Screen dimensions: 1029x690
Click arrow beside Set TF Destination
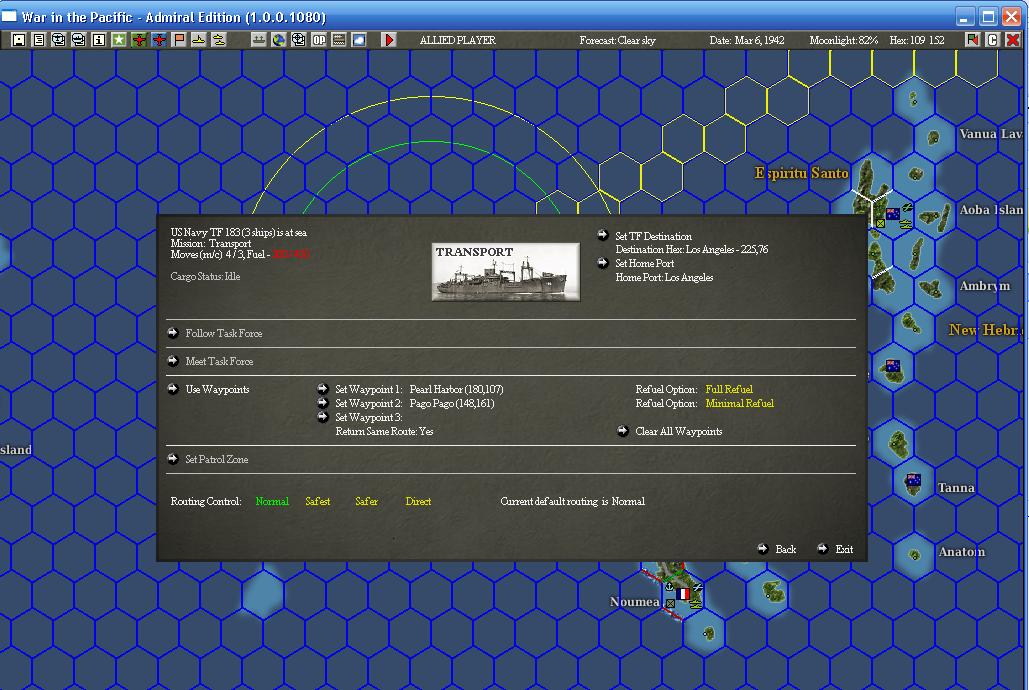(603, 235)
